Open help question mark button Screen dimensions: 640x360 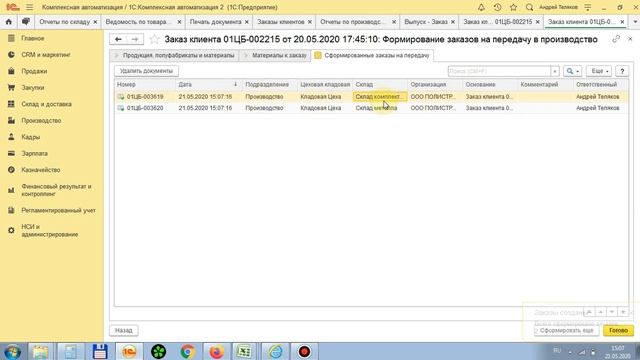pos(622,71)
